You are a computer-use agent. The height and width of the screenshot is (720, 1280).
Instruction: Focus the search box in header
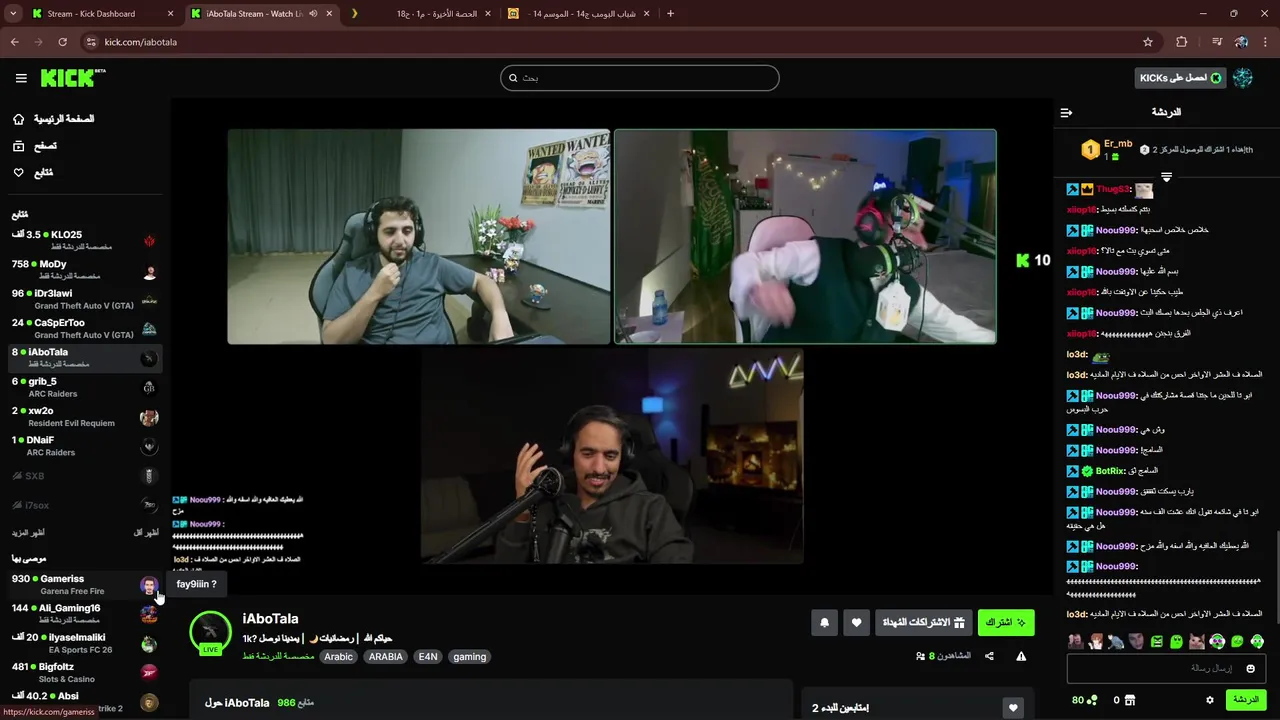coord(640,78)
